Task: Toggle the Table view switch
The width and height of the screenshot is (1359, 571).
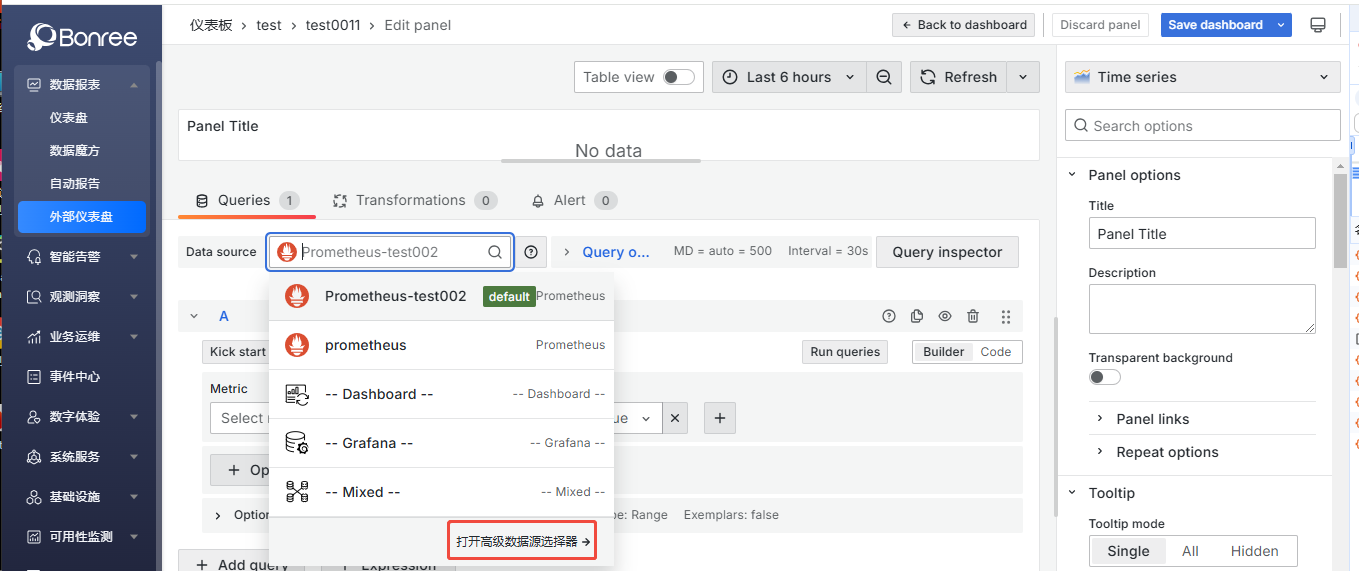Action: 679,77
